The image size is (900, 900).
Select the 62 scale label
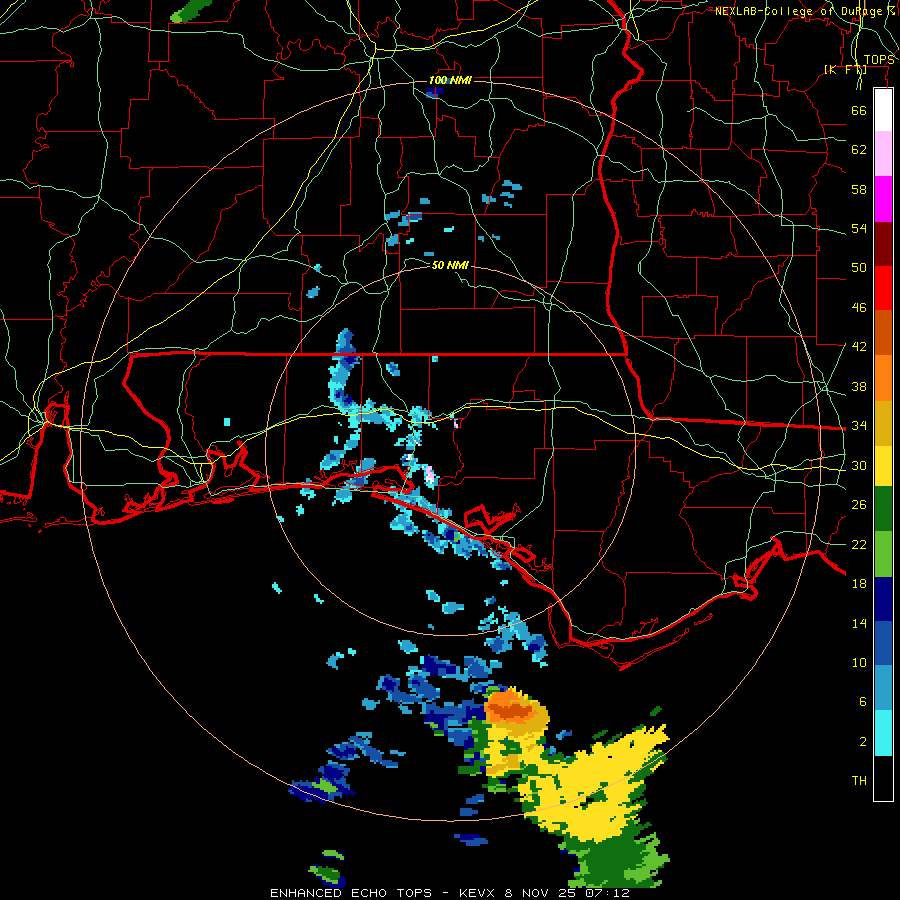pyautogui.click(x=859, y=150)
